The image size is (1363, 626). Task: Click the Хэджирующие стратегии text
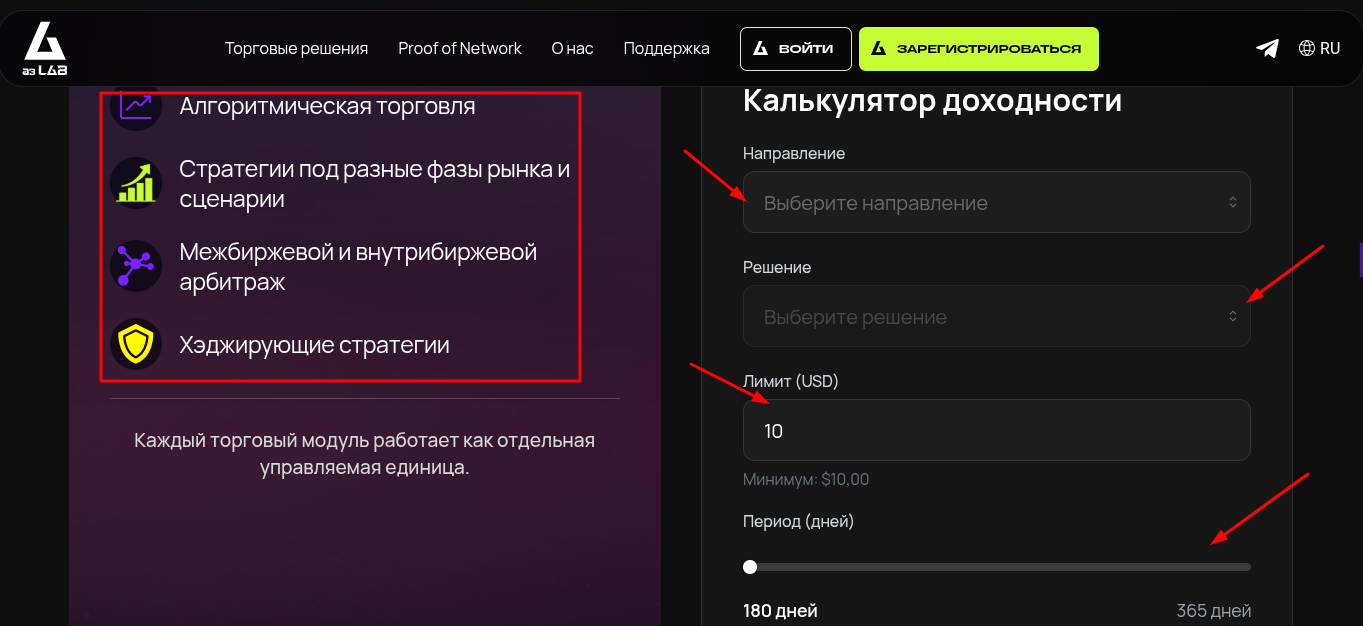click(x=314, y=345)
